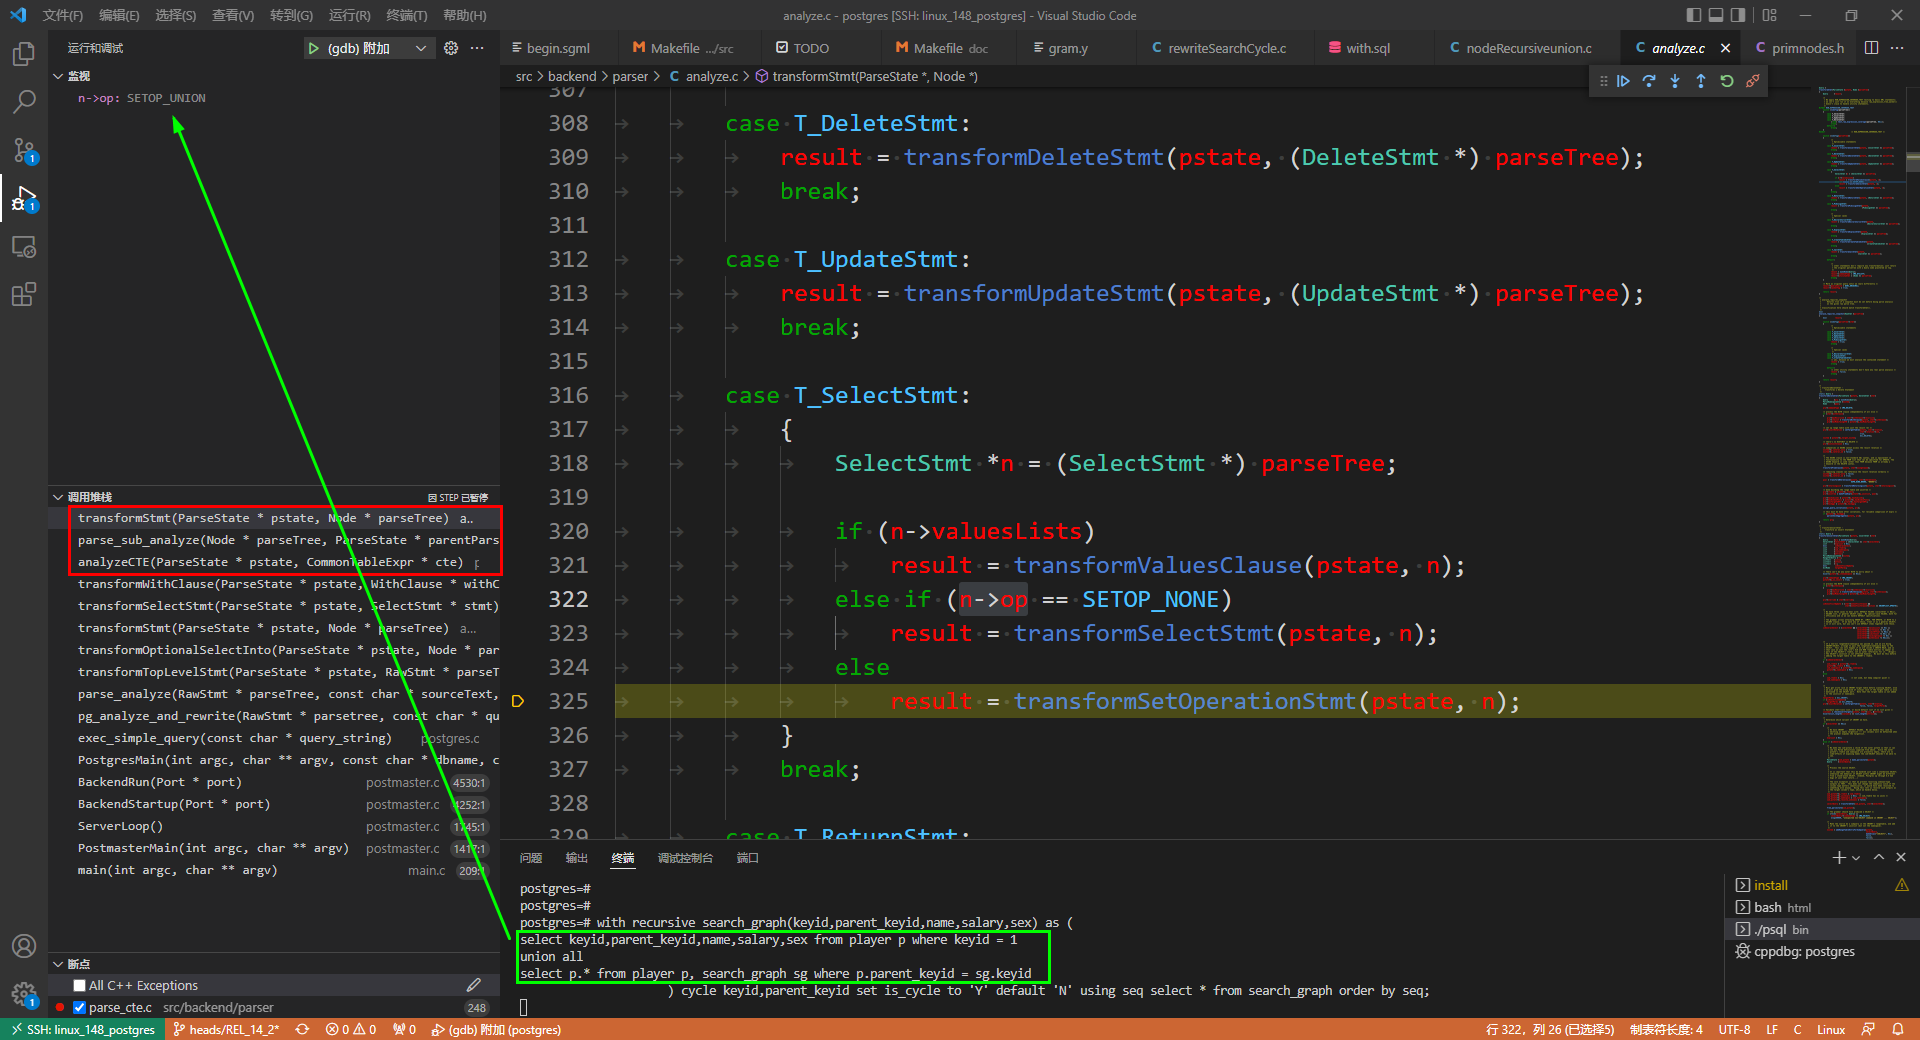Screen dimensions: 1920x1040
Task: Collapse the 监视 watch section
Action: point(58,76)
